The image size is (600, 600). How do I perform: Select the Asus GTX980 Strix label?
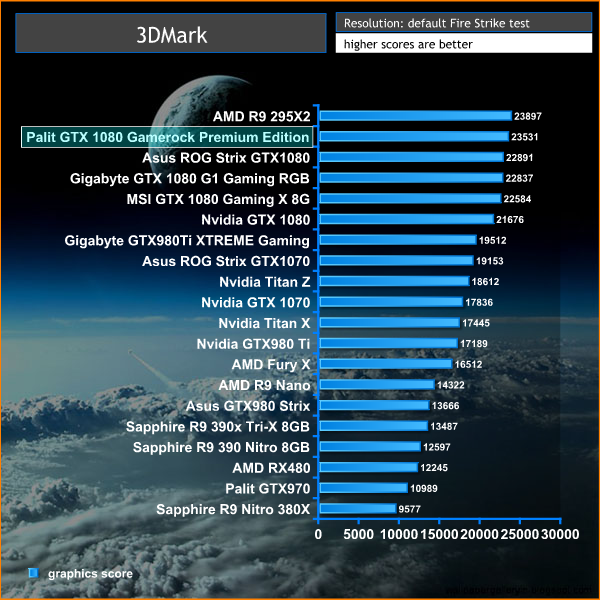coord(248,406)
